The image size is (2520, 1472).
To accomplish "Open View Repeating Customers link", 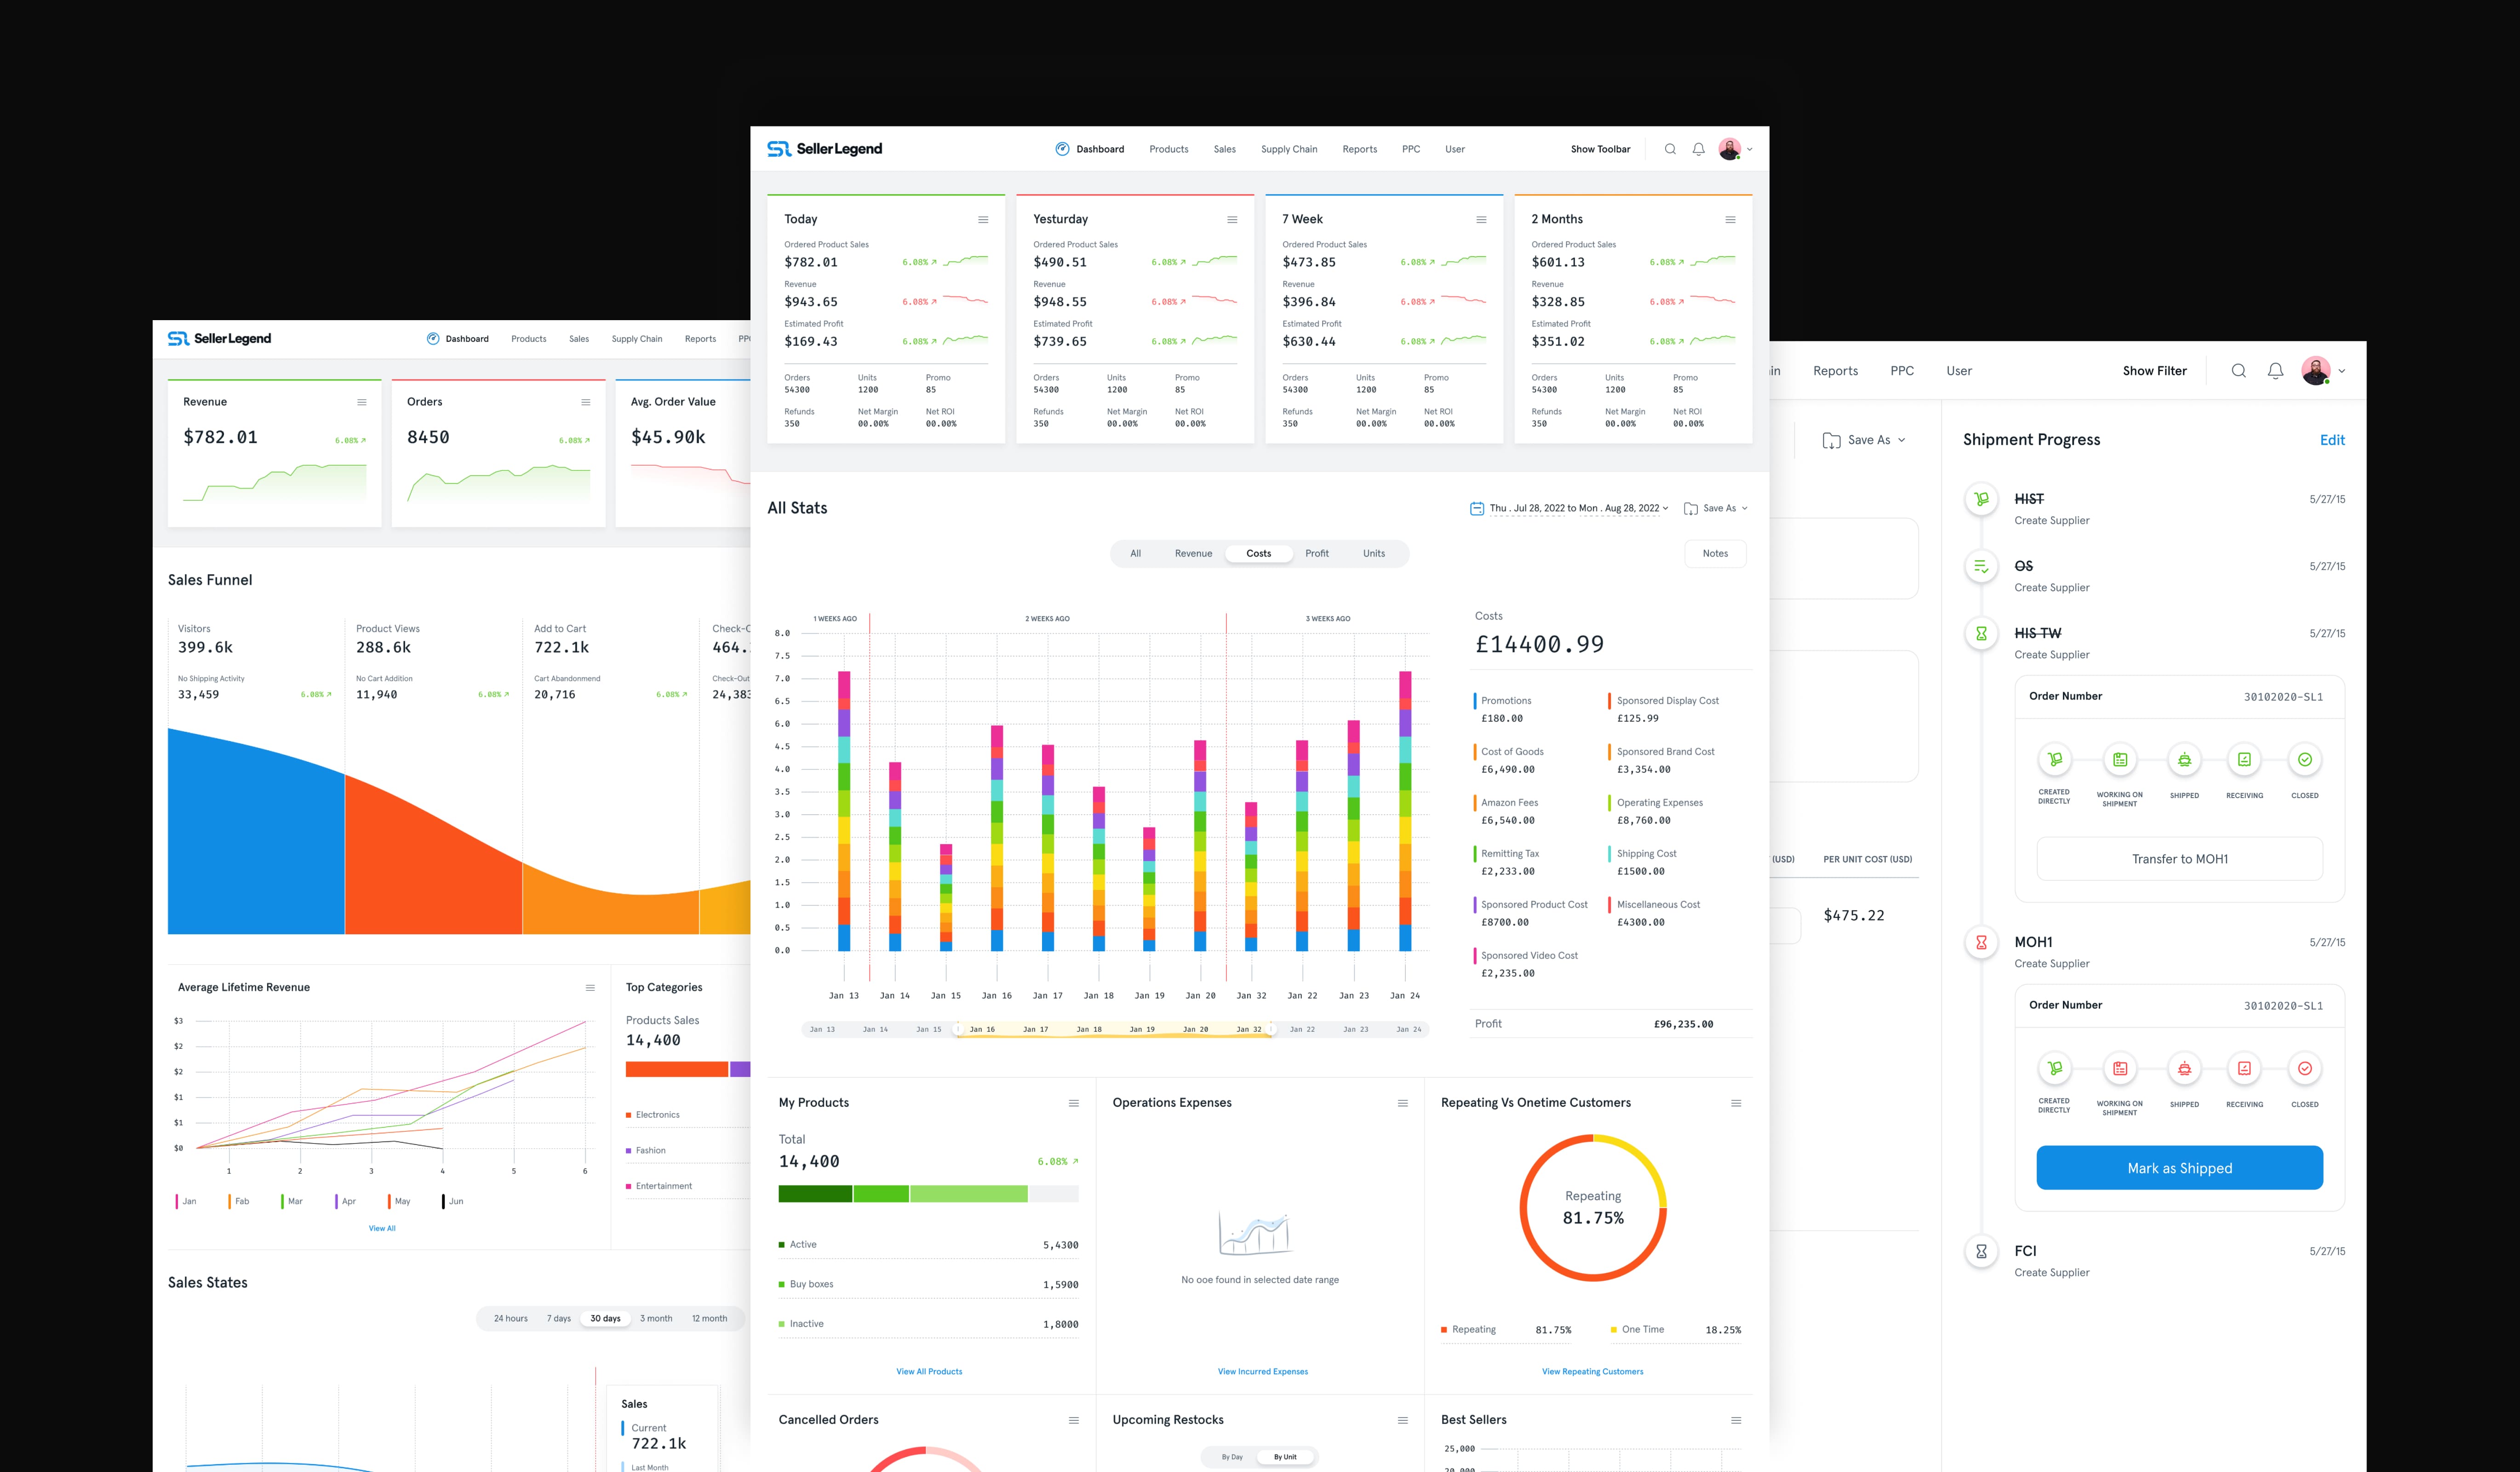I will [x=1593, y=1372].
